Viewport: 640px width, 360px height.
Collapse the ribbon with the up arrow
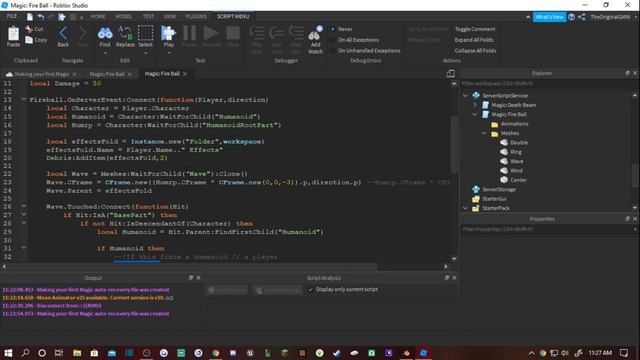(x=528, y=17)
